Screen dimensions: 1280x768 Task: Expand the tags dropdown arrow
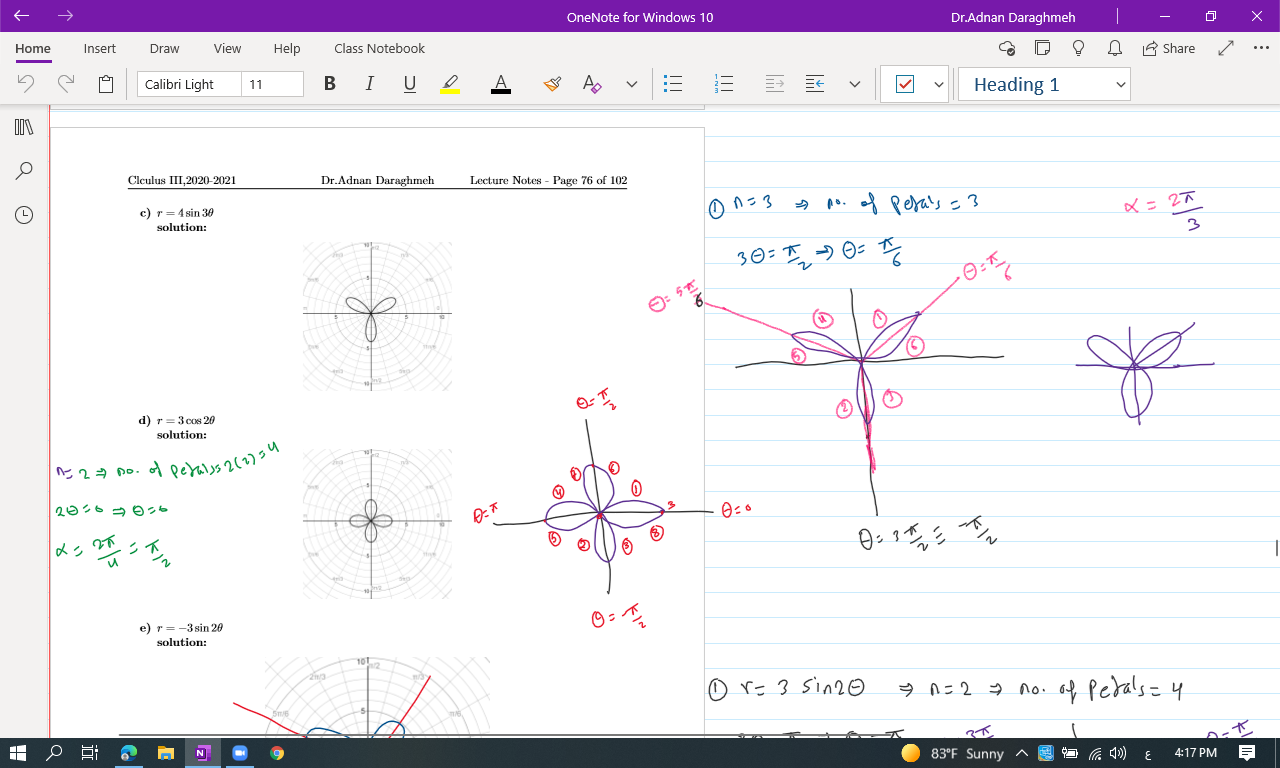939,84
